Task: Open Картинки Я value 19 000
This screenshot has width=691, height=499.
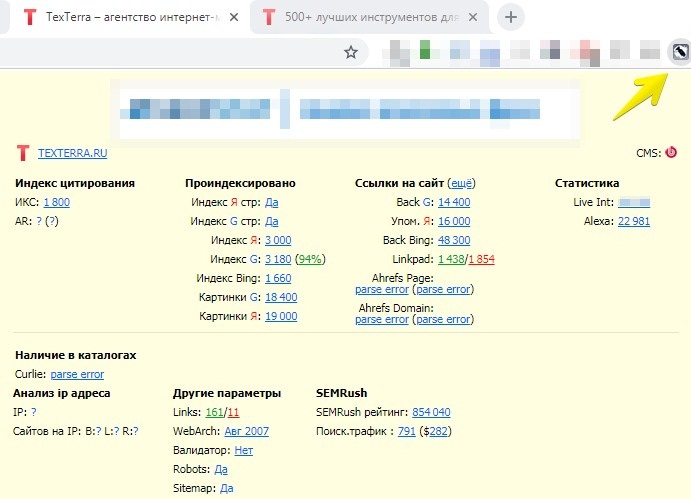Action: click(281, 316)
